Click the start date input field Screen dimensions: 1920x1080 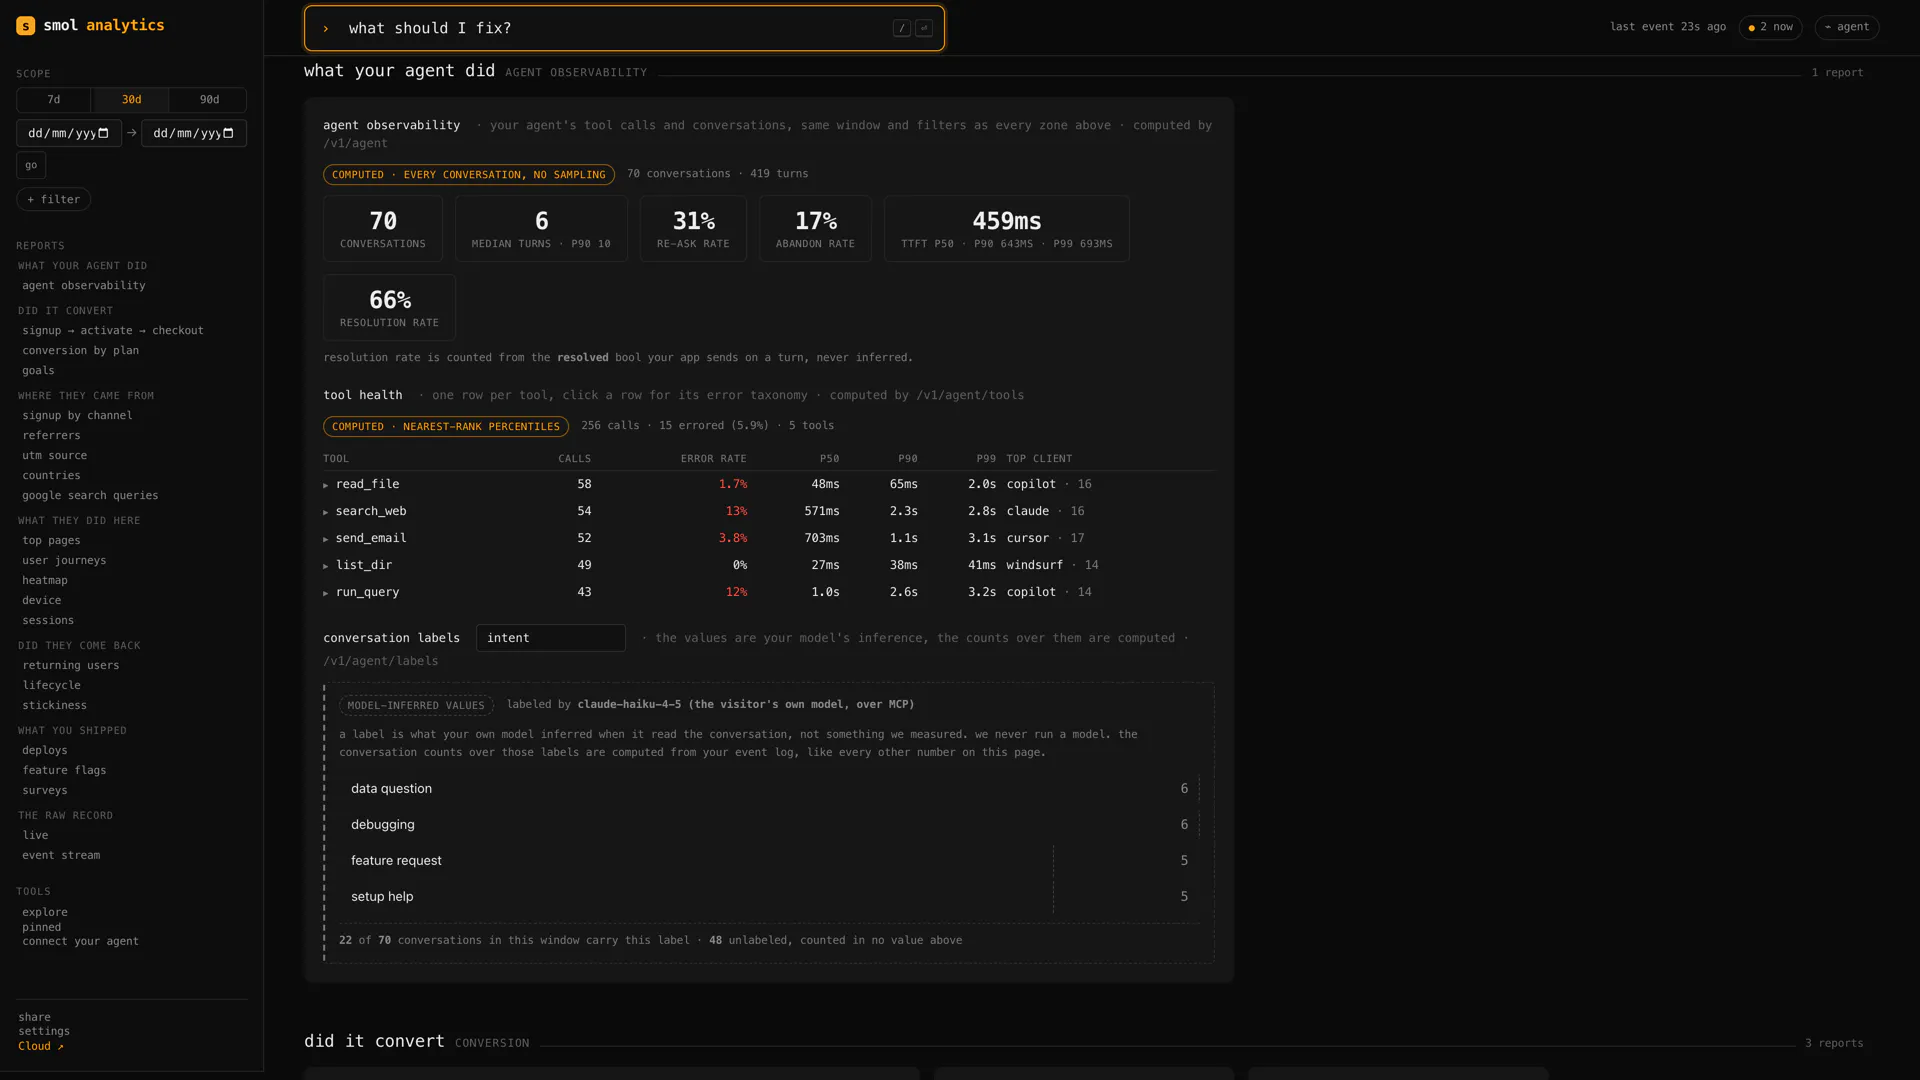[69, 133]
